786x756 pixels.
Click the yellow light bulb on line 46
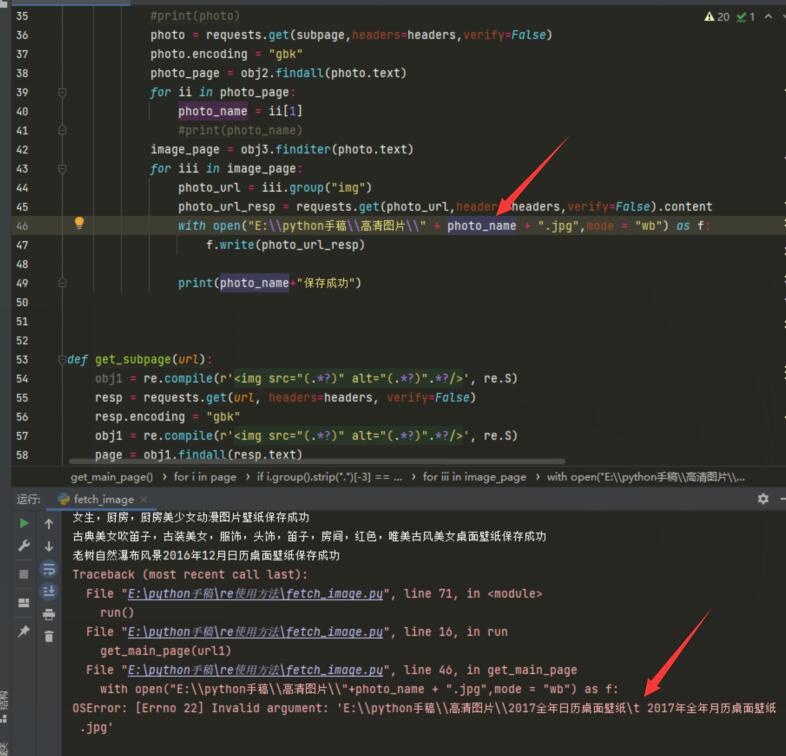(80, 224)
